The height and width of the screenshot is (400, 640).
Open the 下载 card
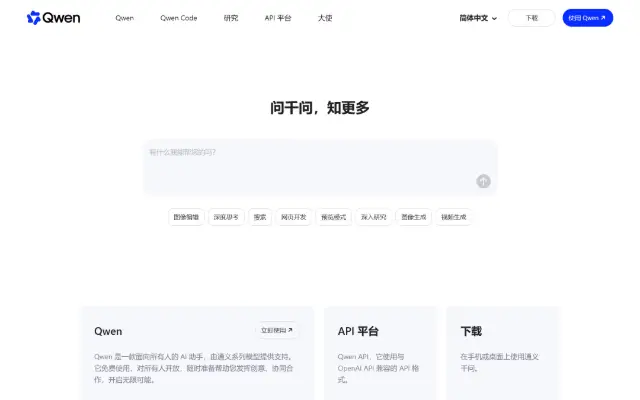[503, 353]
